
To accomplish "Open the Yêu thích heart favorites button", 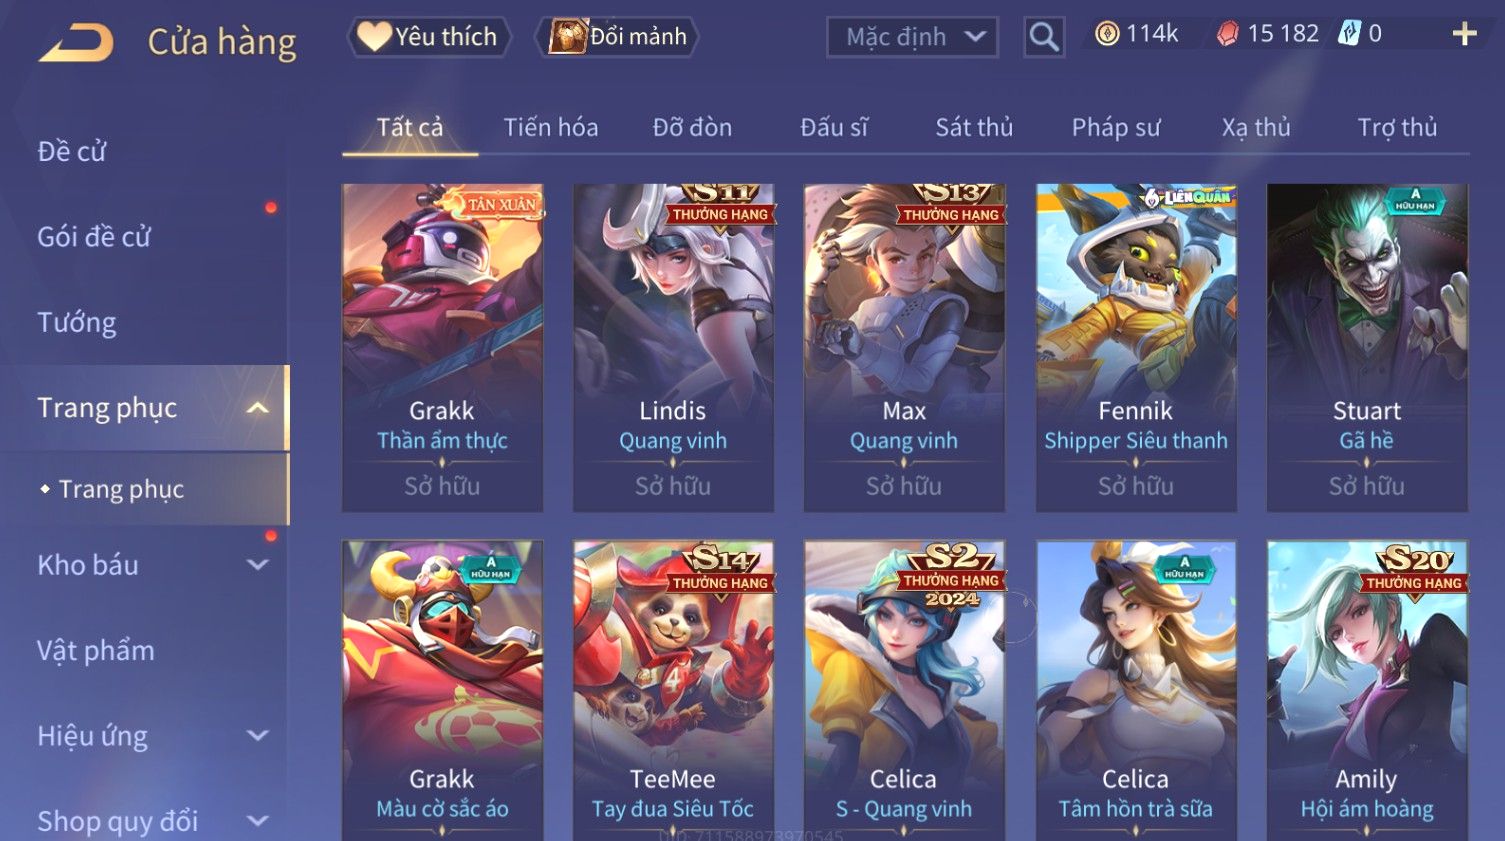I will [x=430, y=37].
